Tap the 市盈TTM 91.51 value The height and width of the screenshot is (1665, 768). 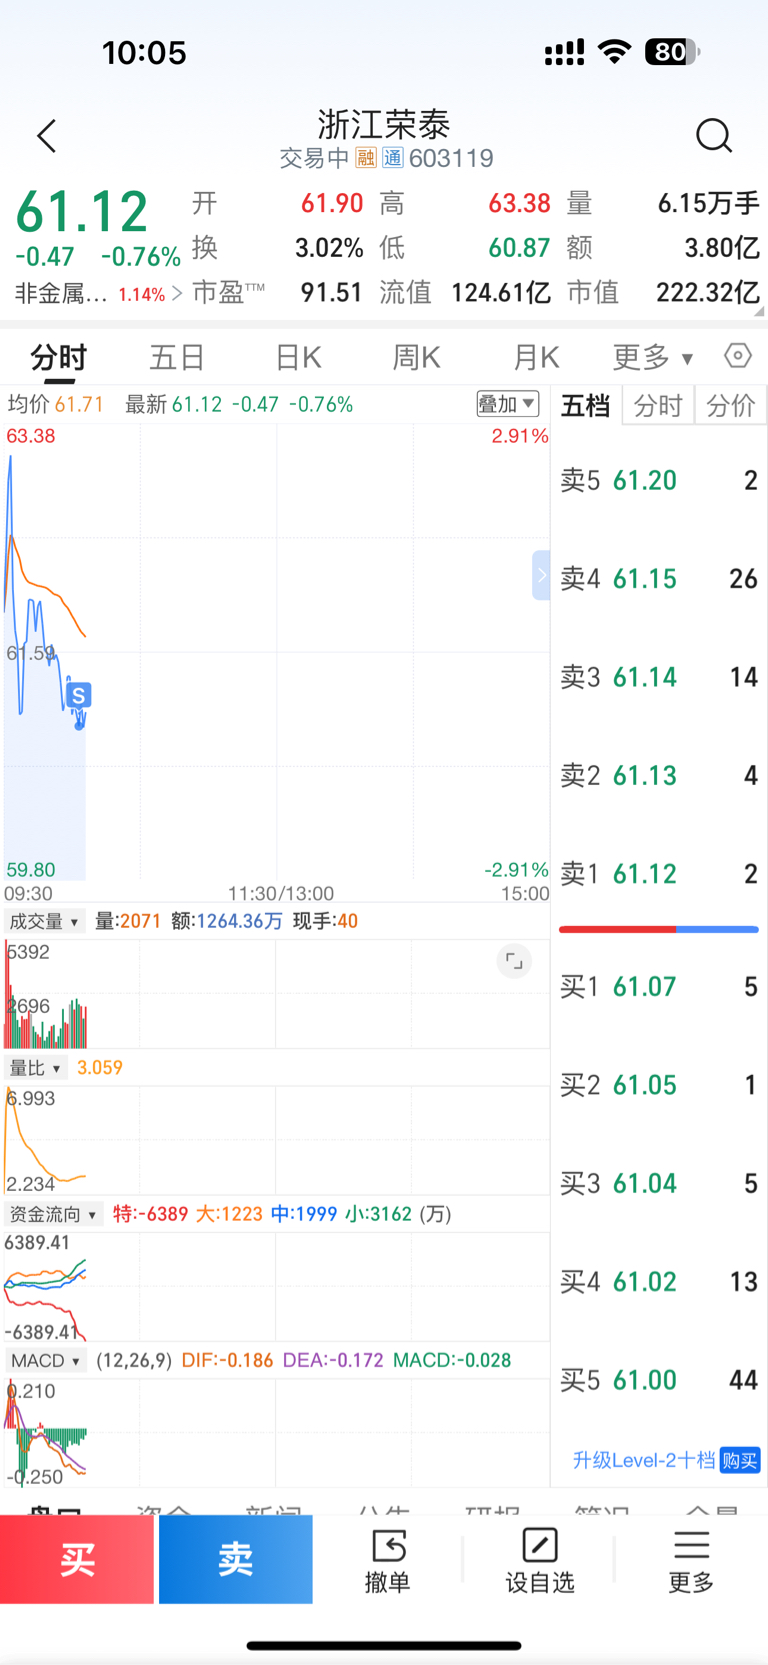click(x=331, y=292)
